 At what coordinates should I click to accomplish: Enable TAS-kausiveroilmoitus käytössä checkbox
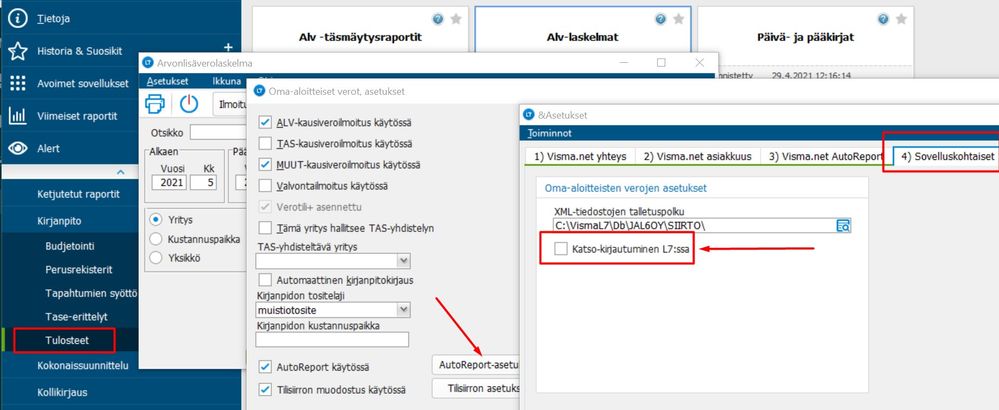(x=266, y=143)
